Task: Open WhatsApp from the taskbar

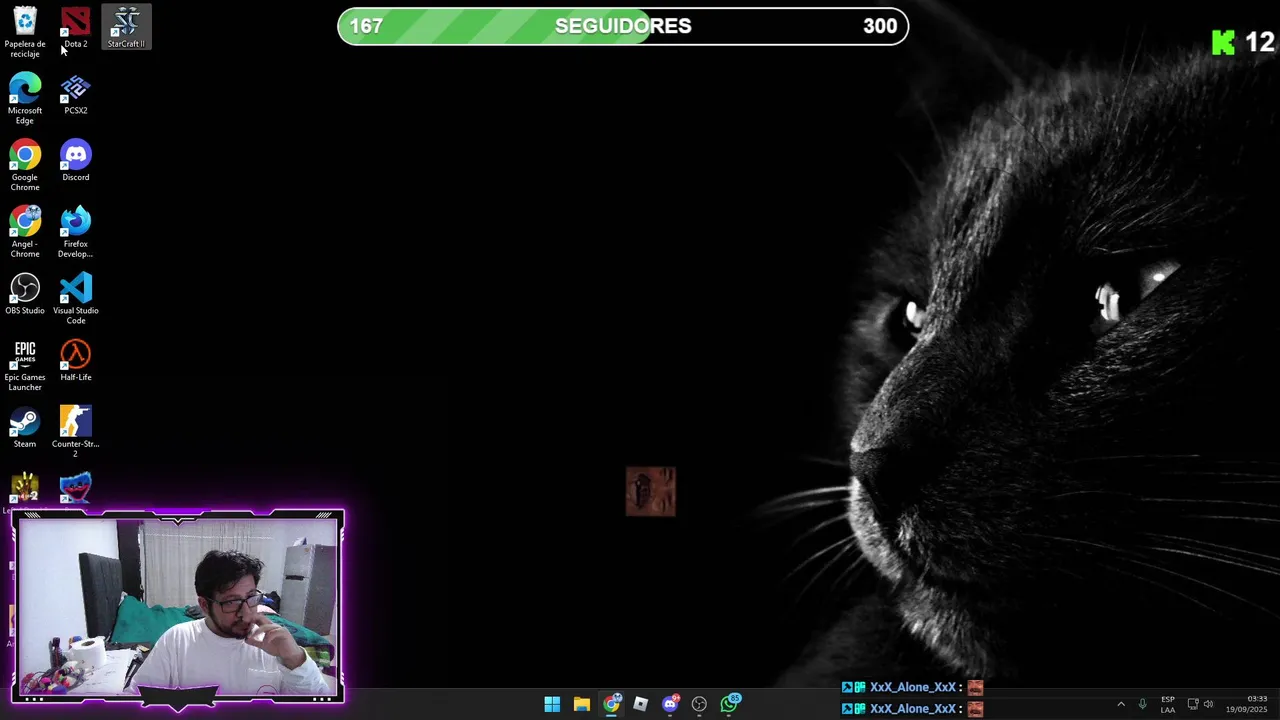Action: click(729, 704)
